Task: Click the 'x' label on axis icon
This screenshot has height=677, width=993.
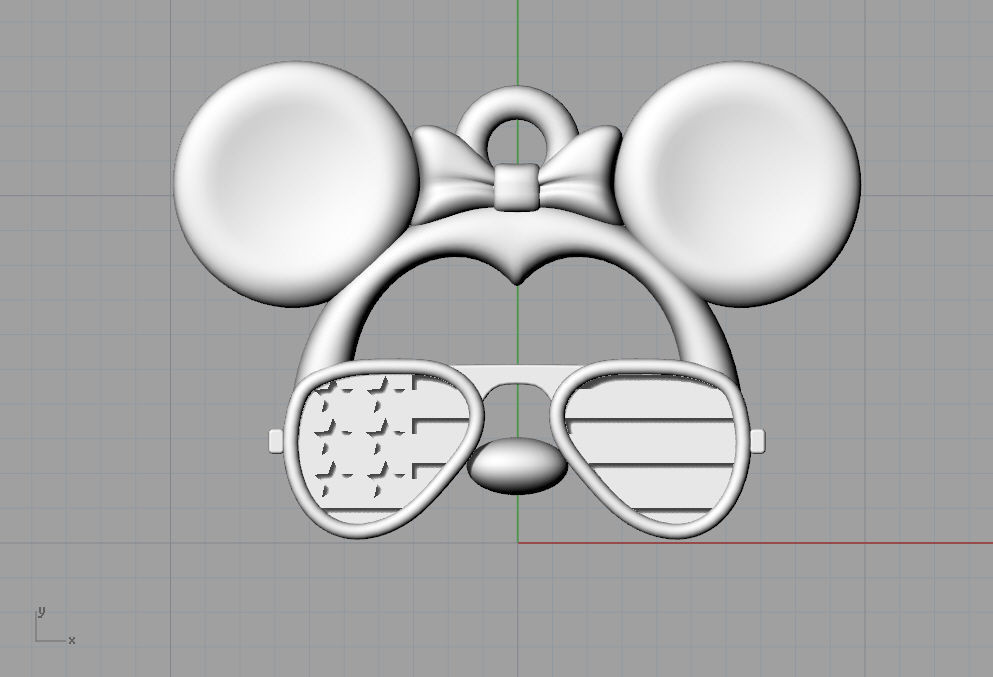Action: 72,640
